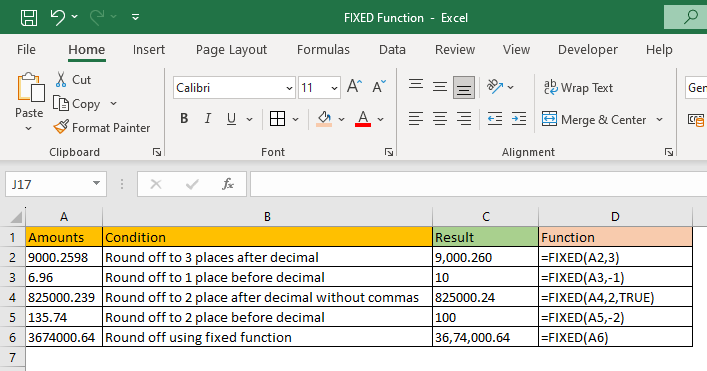Switch to the Insert tab
Viewport: 707px width, 371px height.
click(x=149, y=50)
